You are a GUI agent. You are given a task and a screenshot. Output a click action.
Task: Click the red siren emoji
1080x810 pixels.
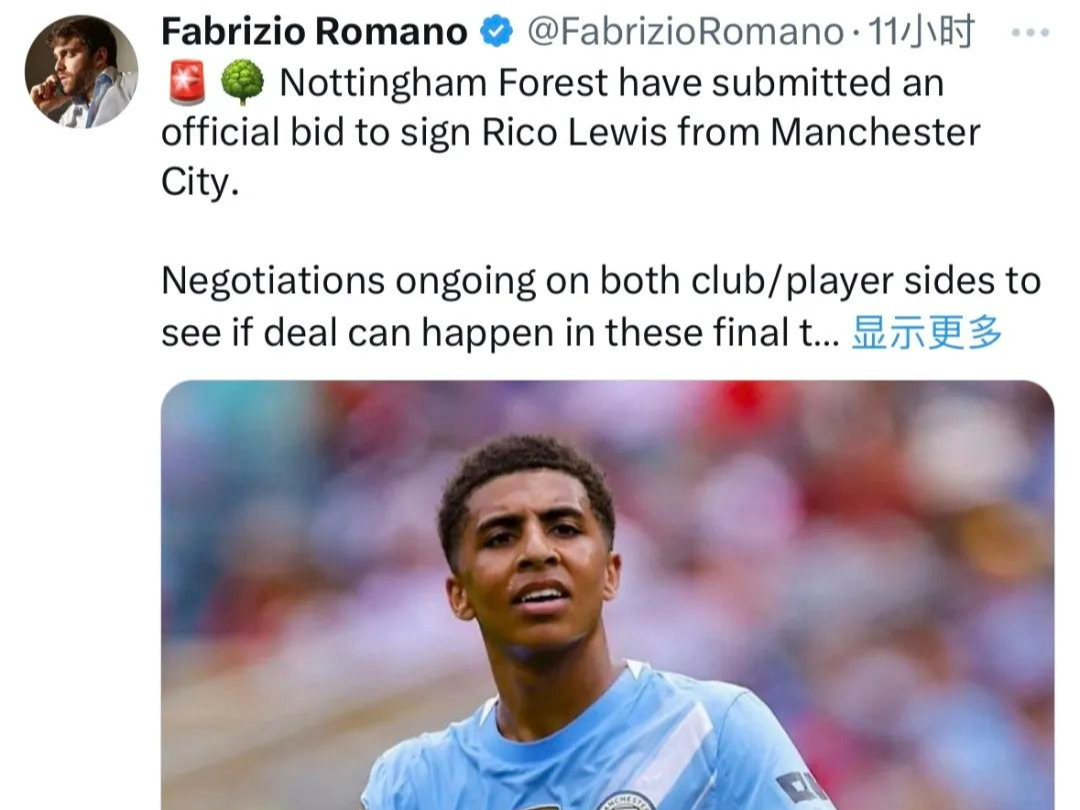[x=186, y=83]
